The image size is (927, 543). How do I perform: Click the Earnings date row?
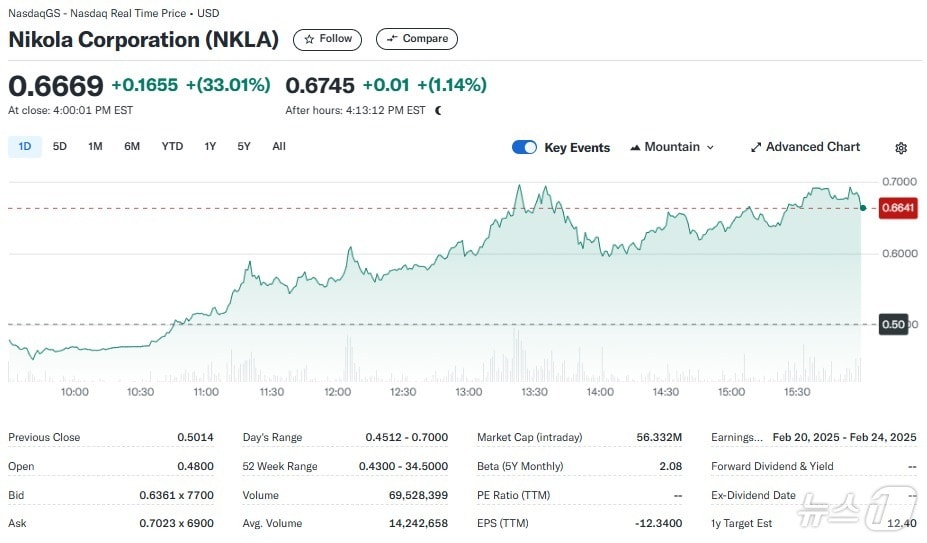click(x=813, y=437)
